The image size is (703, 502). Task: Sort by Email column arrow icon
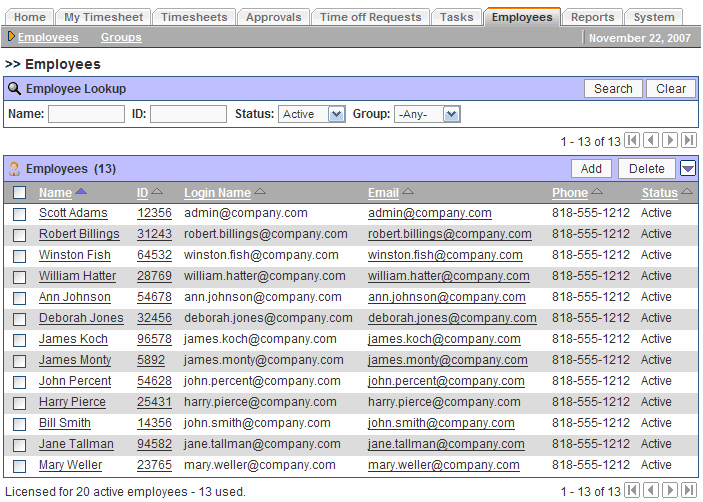click(408, 192)
